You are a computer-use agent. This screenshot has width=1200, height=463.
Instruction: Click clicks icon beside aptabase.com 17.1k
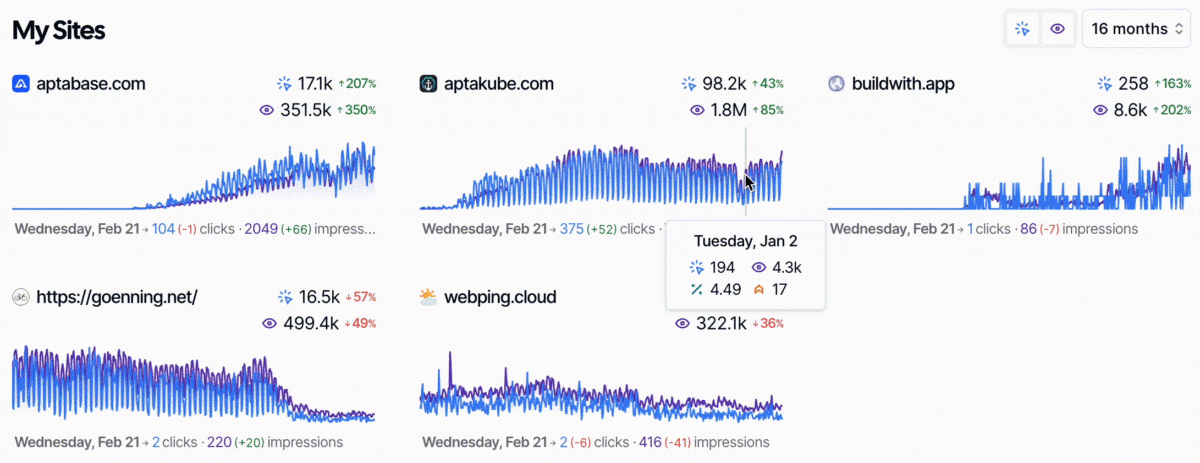285,84
